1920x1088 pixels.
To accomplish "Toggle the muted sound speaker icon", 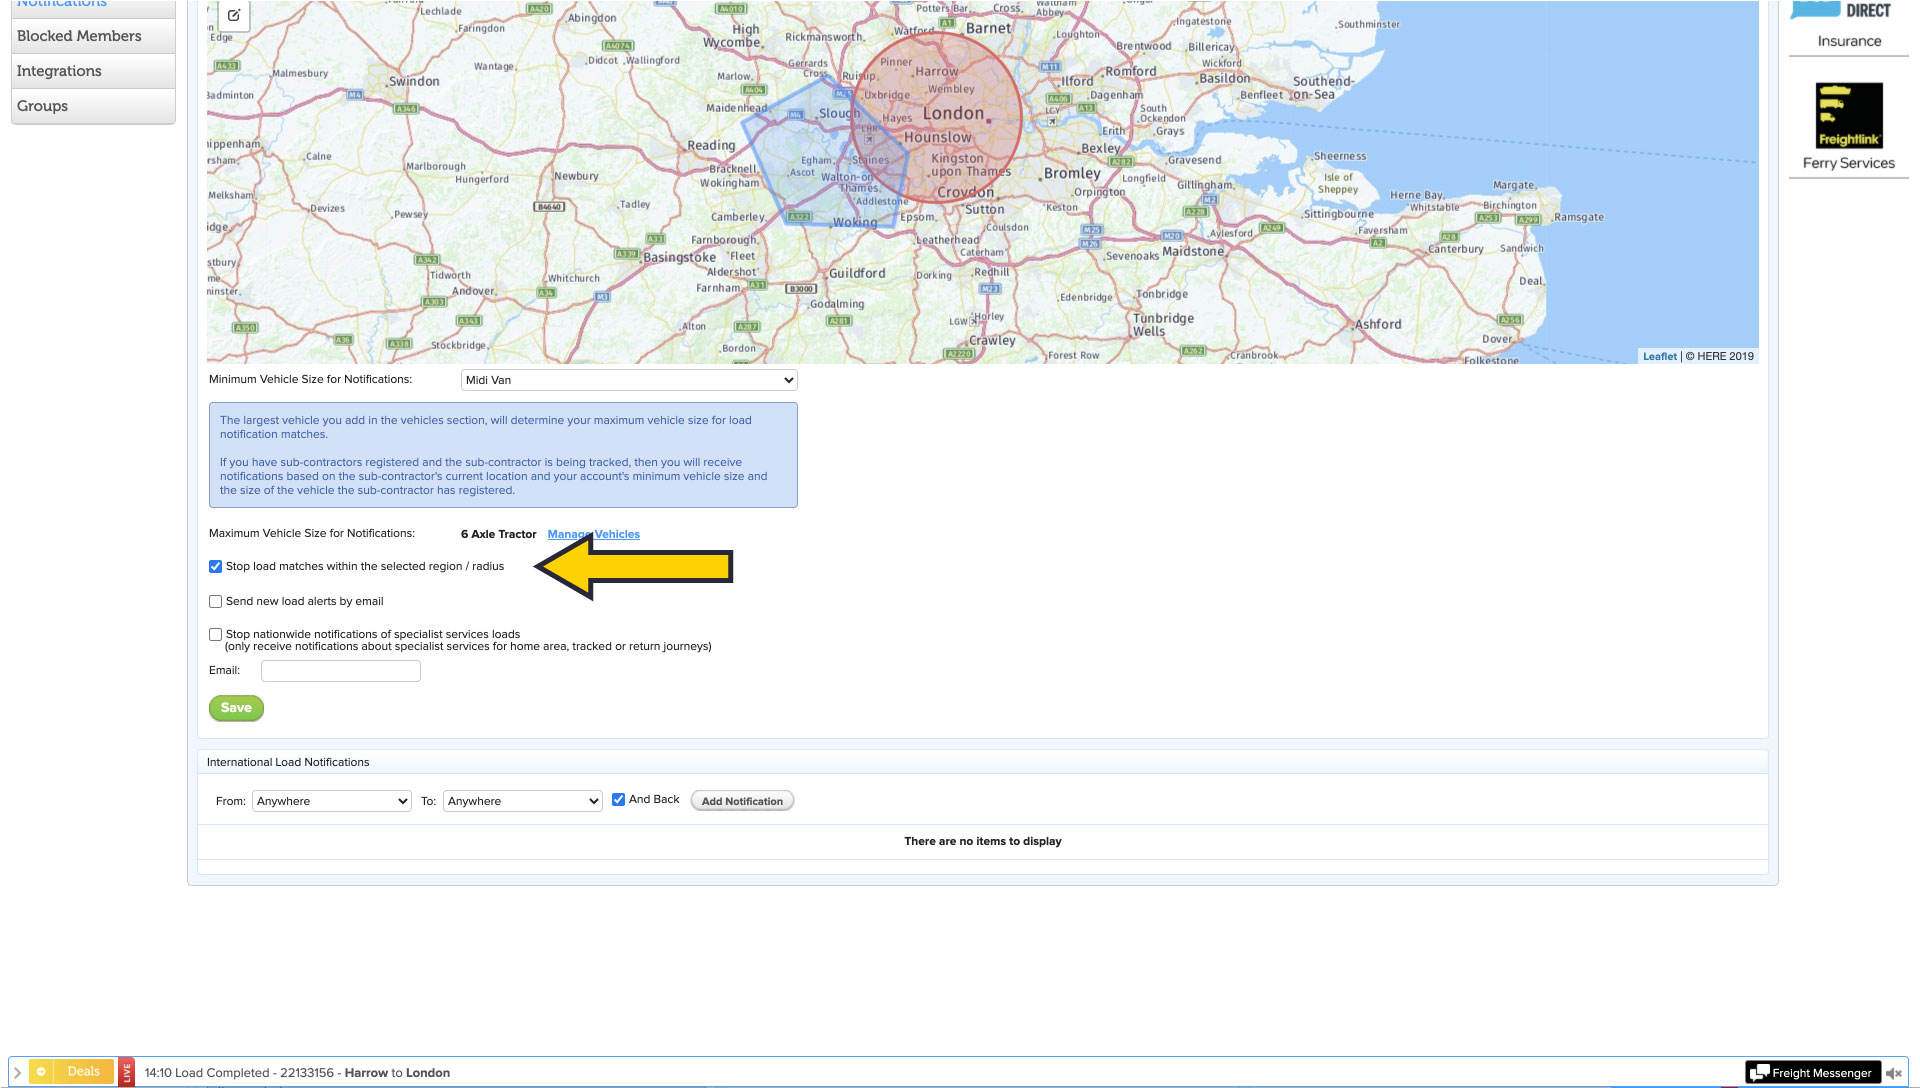I will point(1894,1073).
